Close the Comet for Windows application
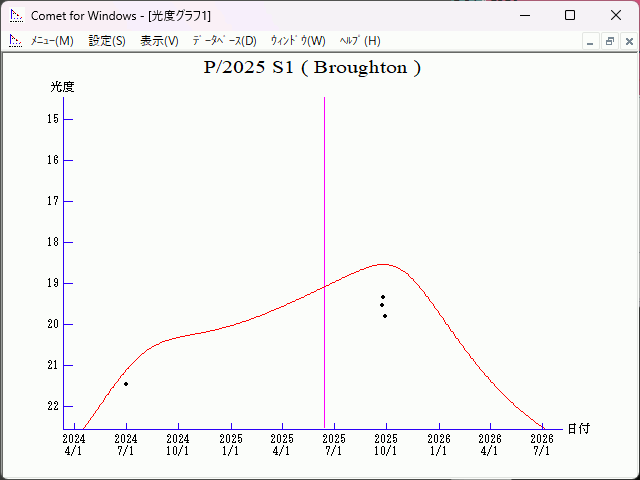The width and height of the screenshot is (640, 480). [615, 16]
